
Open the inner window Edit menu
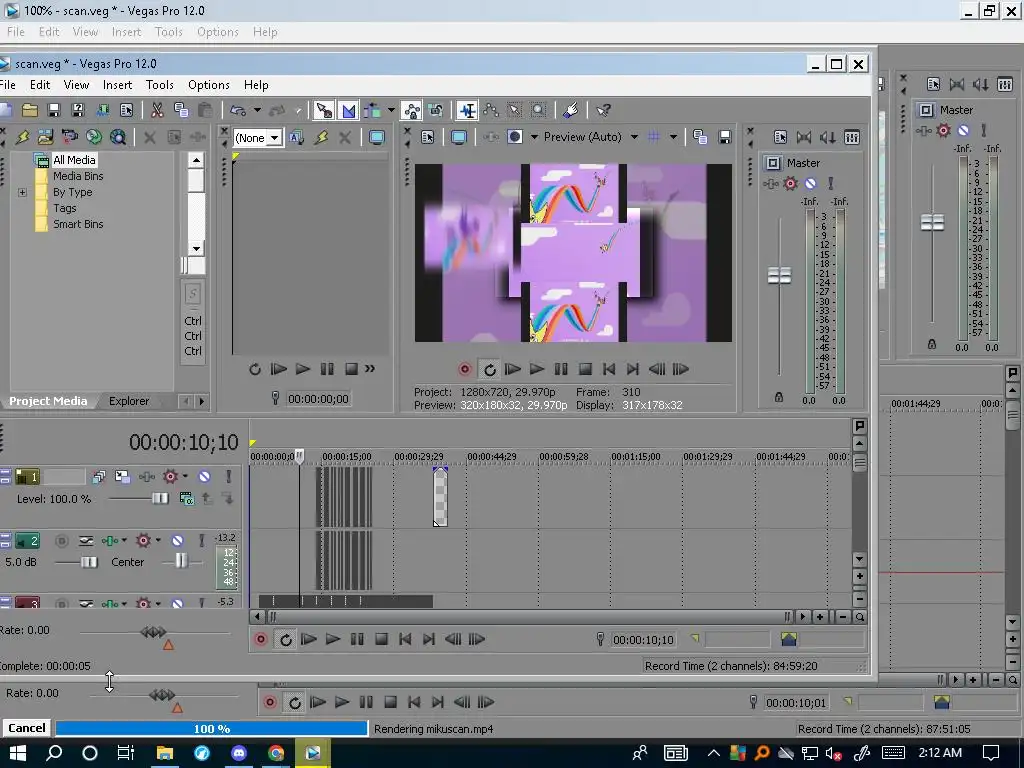(40, 85)
